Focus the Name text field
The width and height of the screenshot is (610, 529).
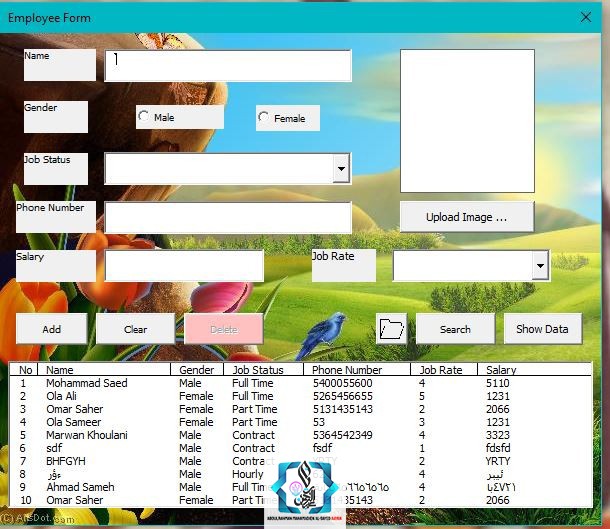(228, 66)
